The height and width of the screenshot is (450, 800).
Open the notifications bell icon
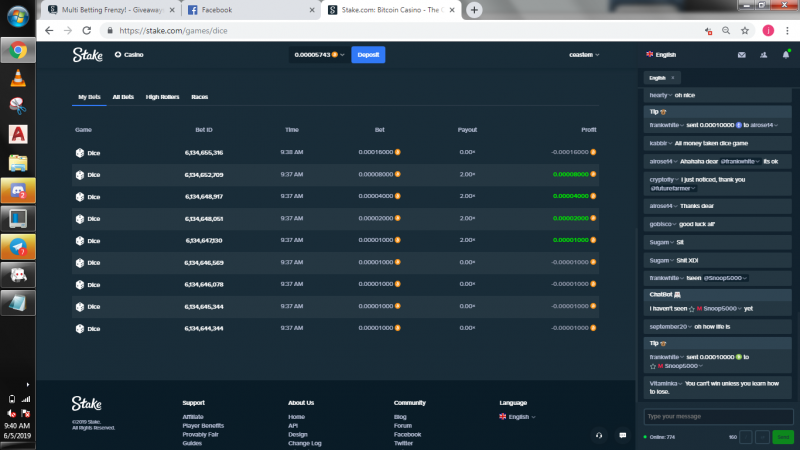(786, 55)
